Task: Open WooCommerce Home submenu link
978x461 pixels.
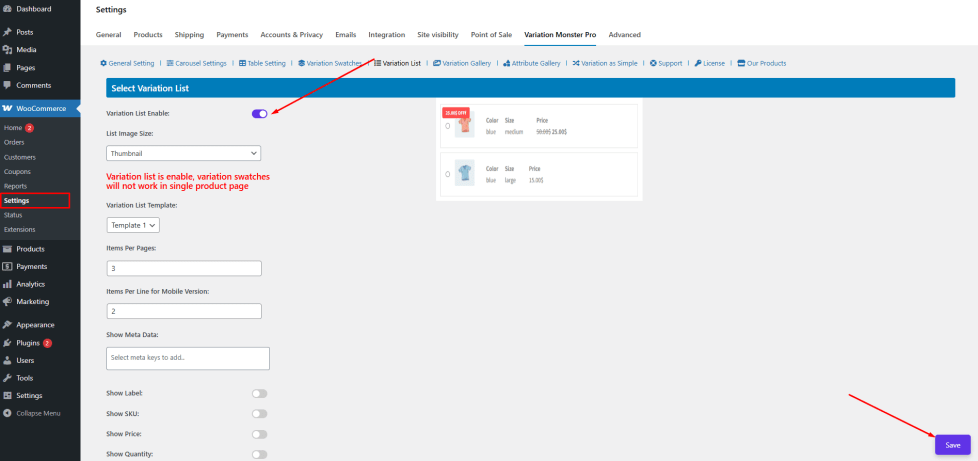Action: point(12,128)
